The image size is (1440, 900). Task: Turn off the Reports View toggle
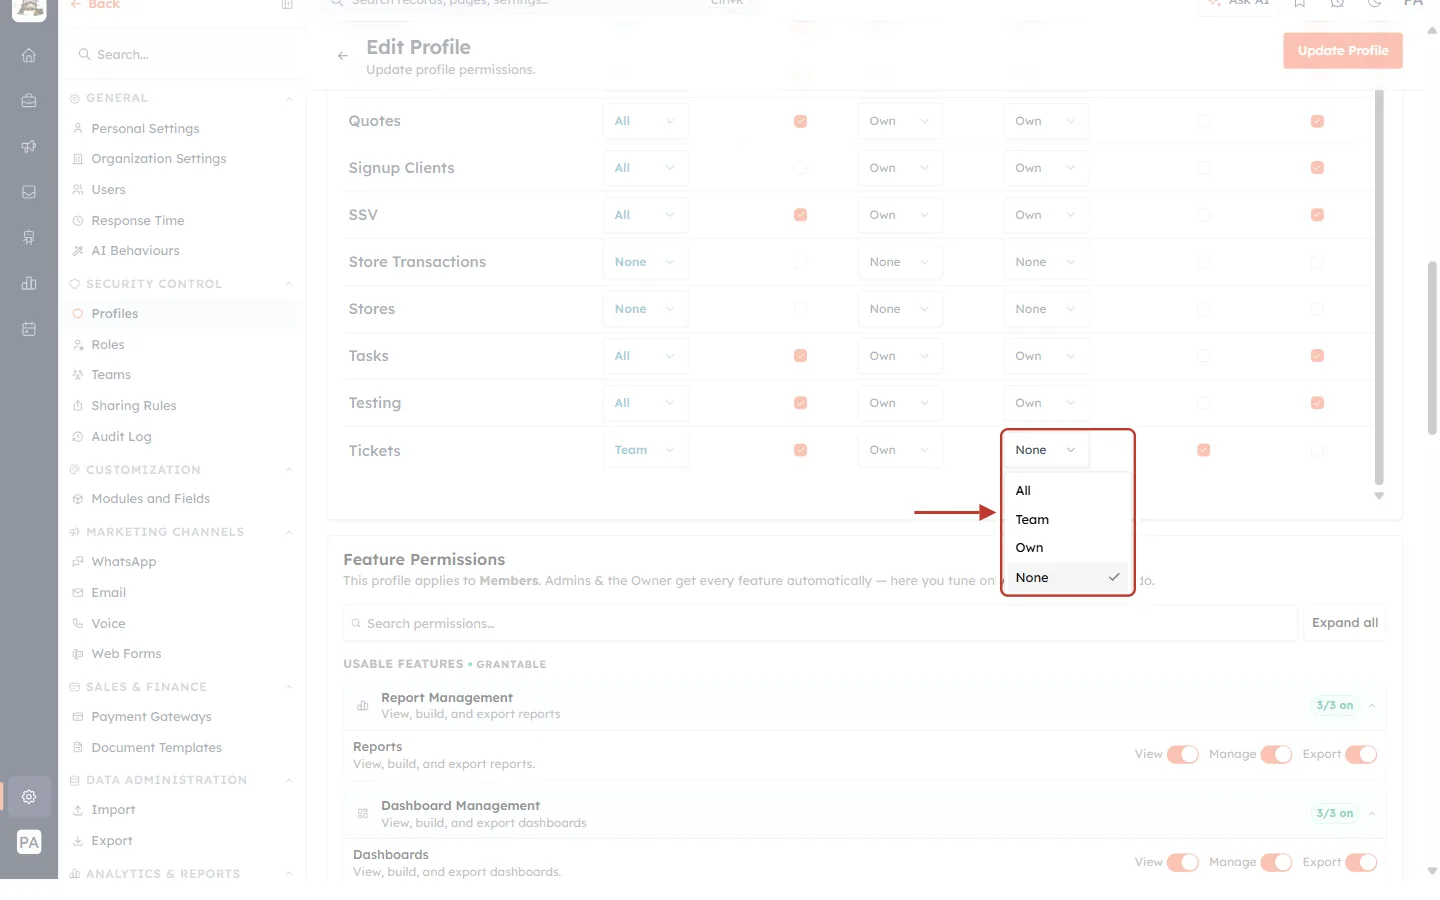pyautogui.click(x=1183, y=754)
